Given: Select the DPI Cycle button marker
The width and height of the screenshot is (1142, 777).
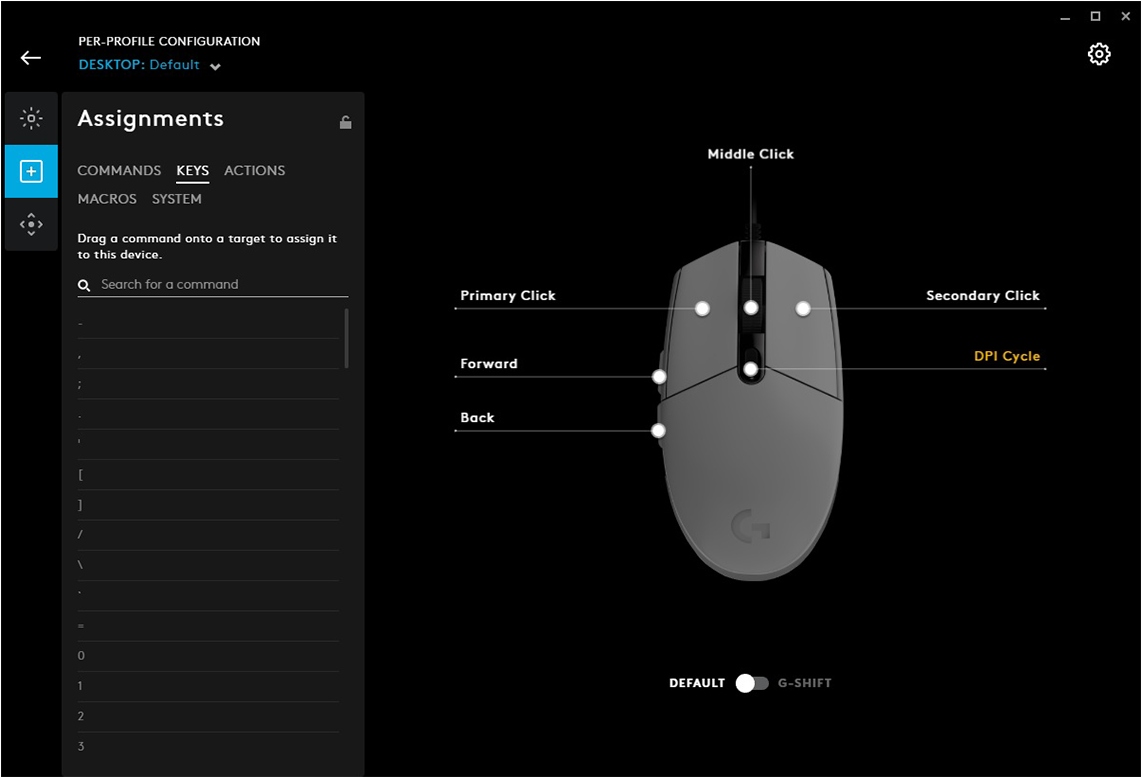Looking at the screenshot, I should click(x=750, y=370).
